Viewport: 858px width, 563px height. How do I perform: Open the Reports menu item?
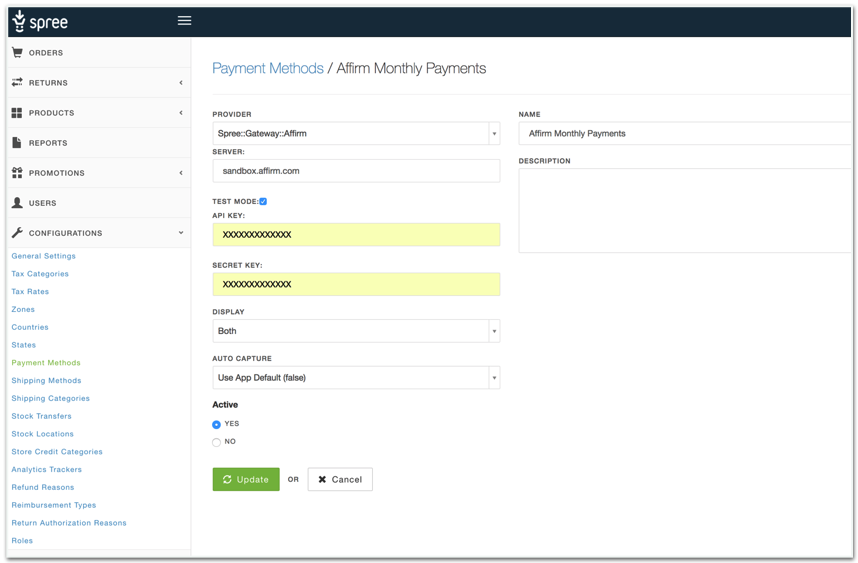pos(99,143)
